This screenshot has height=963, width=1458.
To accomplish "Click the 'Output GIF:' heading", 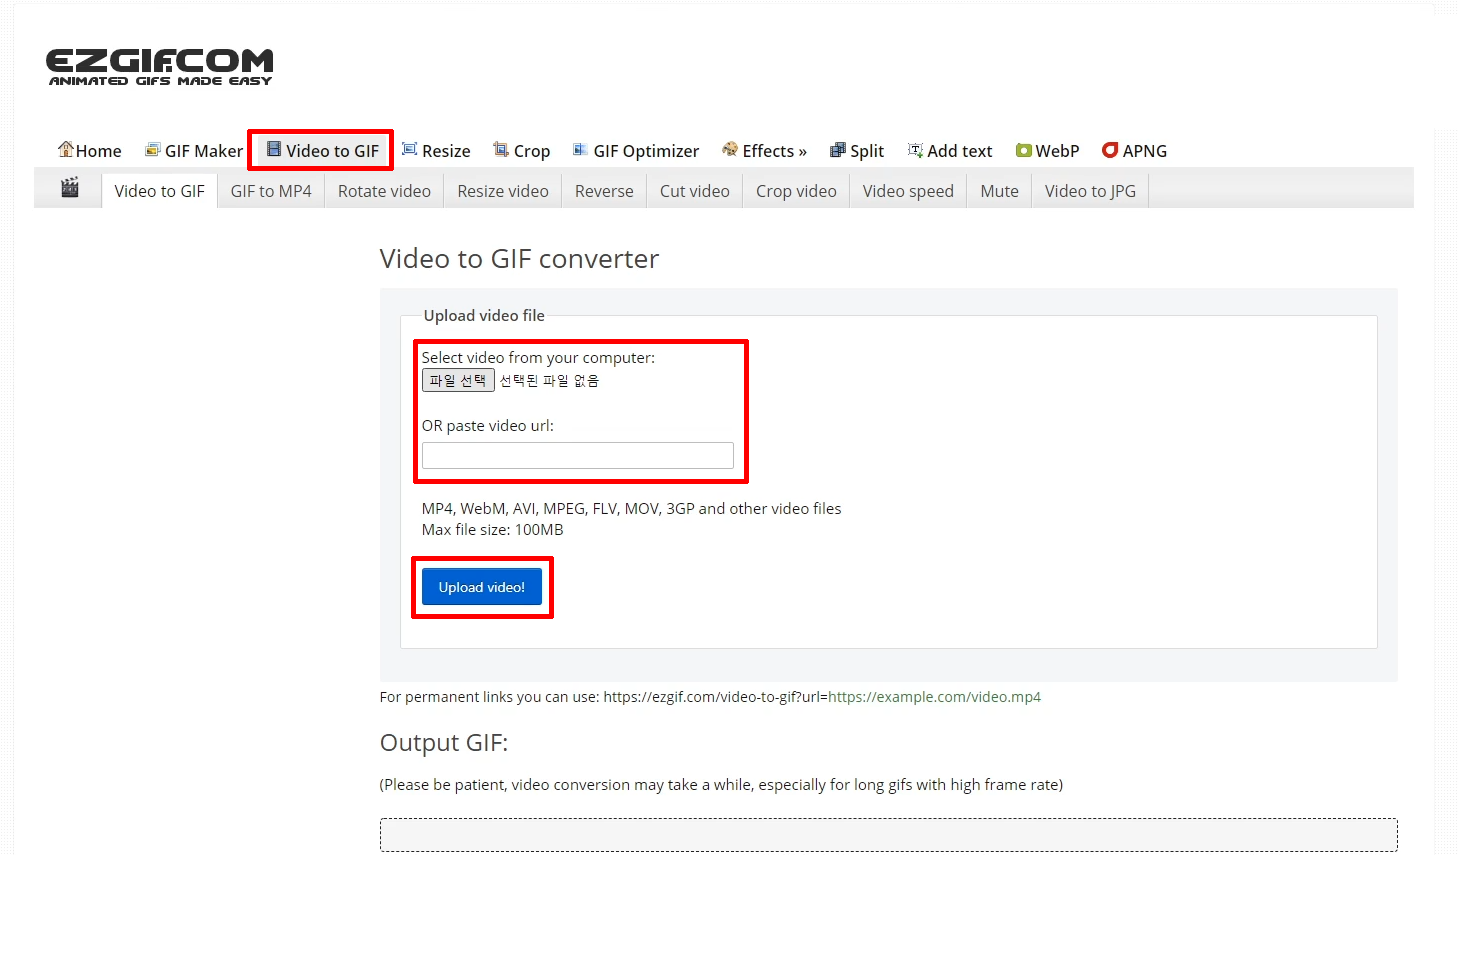I will pyautogui.click(x=444, y=743).
